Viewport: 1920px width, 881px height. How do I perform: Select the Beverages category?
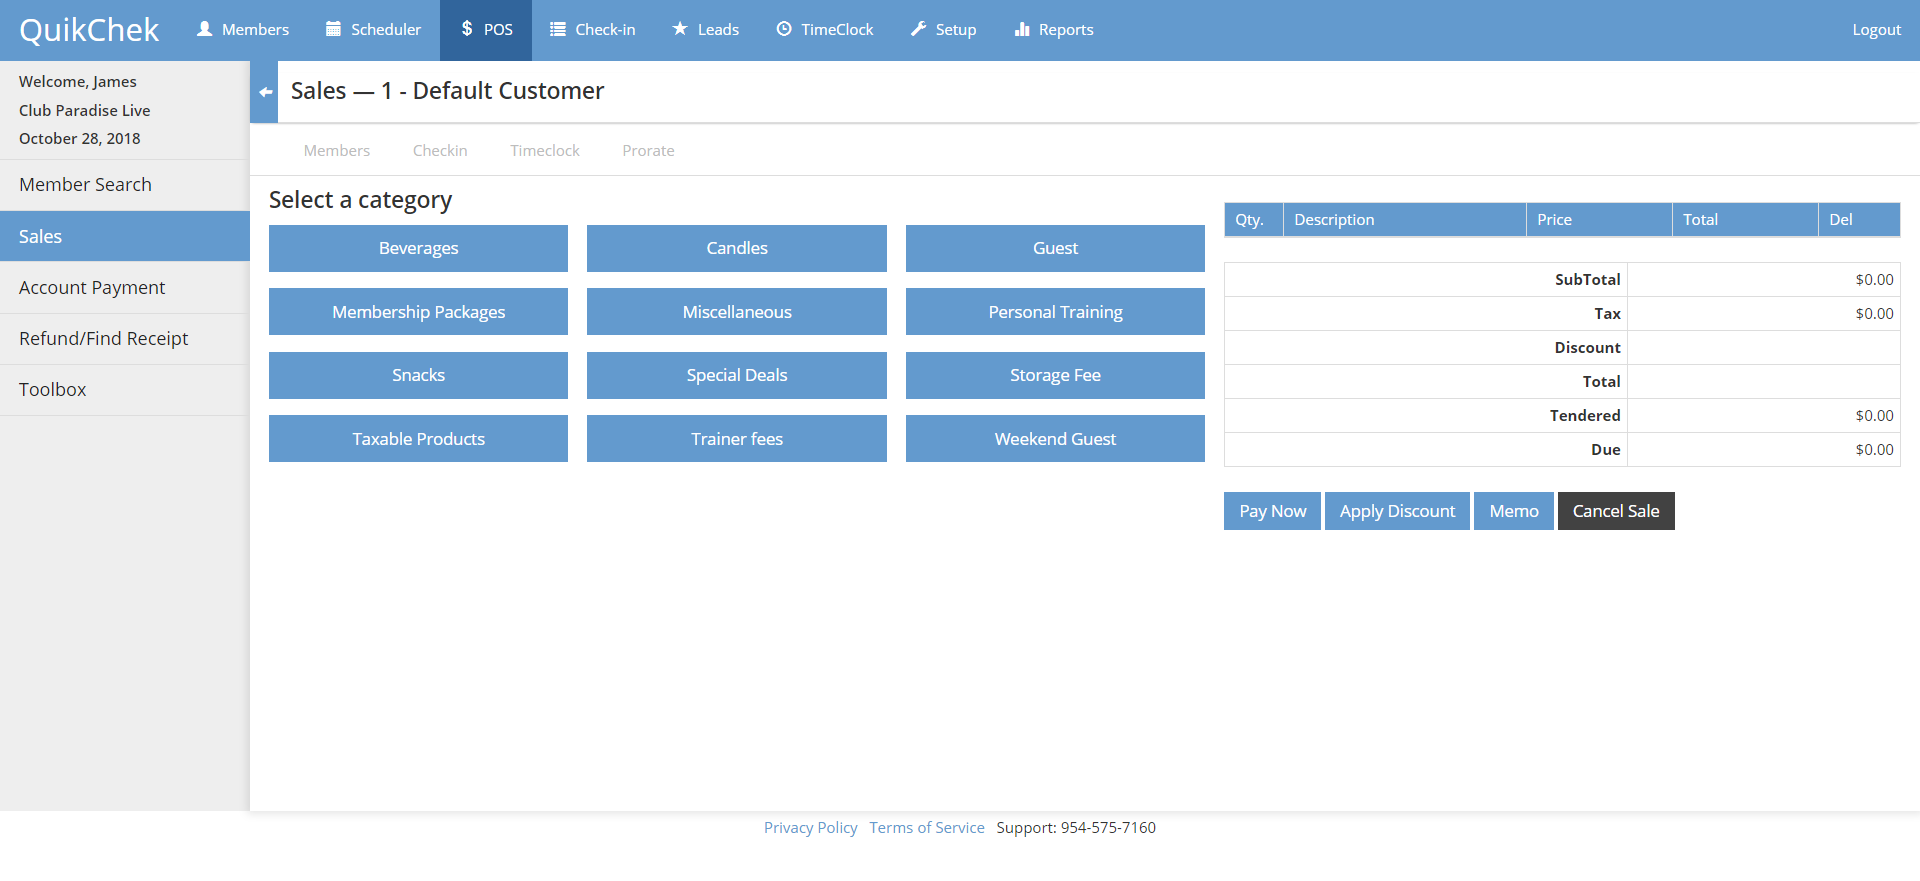pyautogui.click(x=418, y=248)
